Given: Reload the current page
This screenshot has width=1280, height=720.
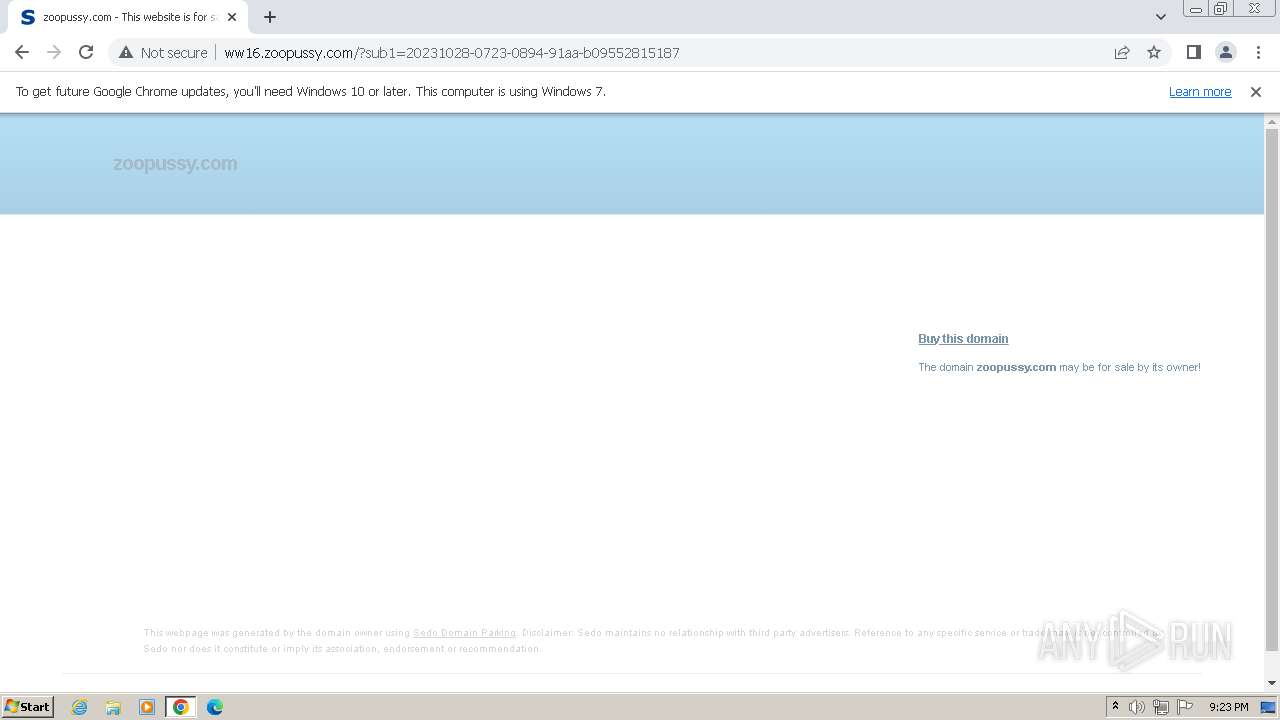Looking at the screenshot, I should click(x=86, y=52).
